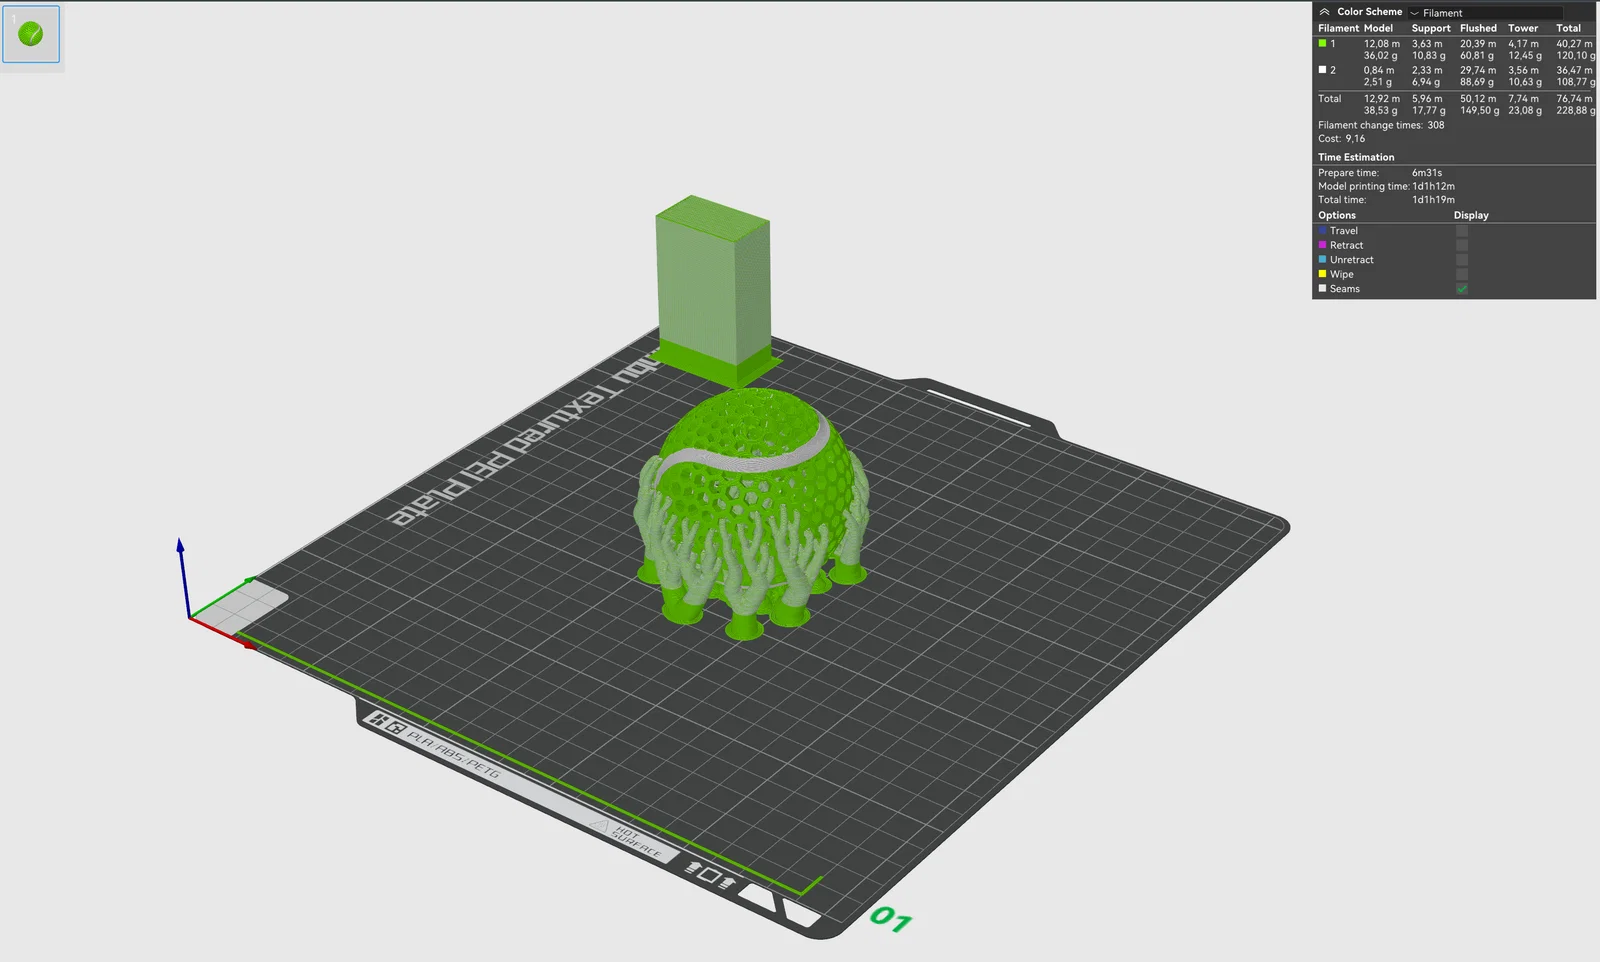The width and height of the screenshot is (1600, 962).
Task: Click the white filament 2 color swatch
Action: pos(1322,70)
